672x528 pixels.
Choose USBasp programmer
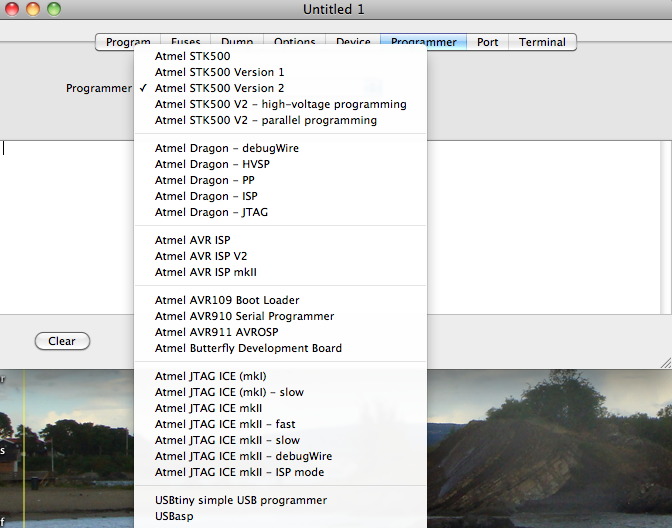[281, 516]
